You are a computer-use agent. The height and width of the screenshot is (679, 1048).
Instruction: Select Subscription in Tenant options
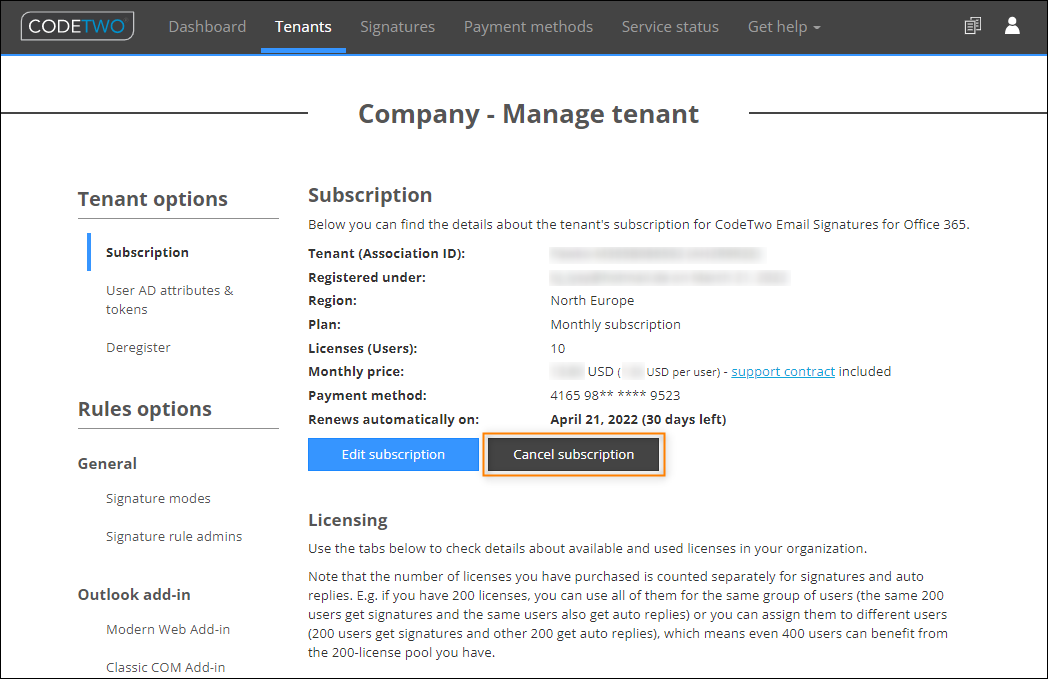147,253
